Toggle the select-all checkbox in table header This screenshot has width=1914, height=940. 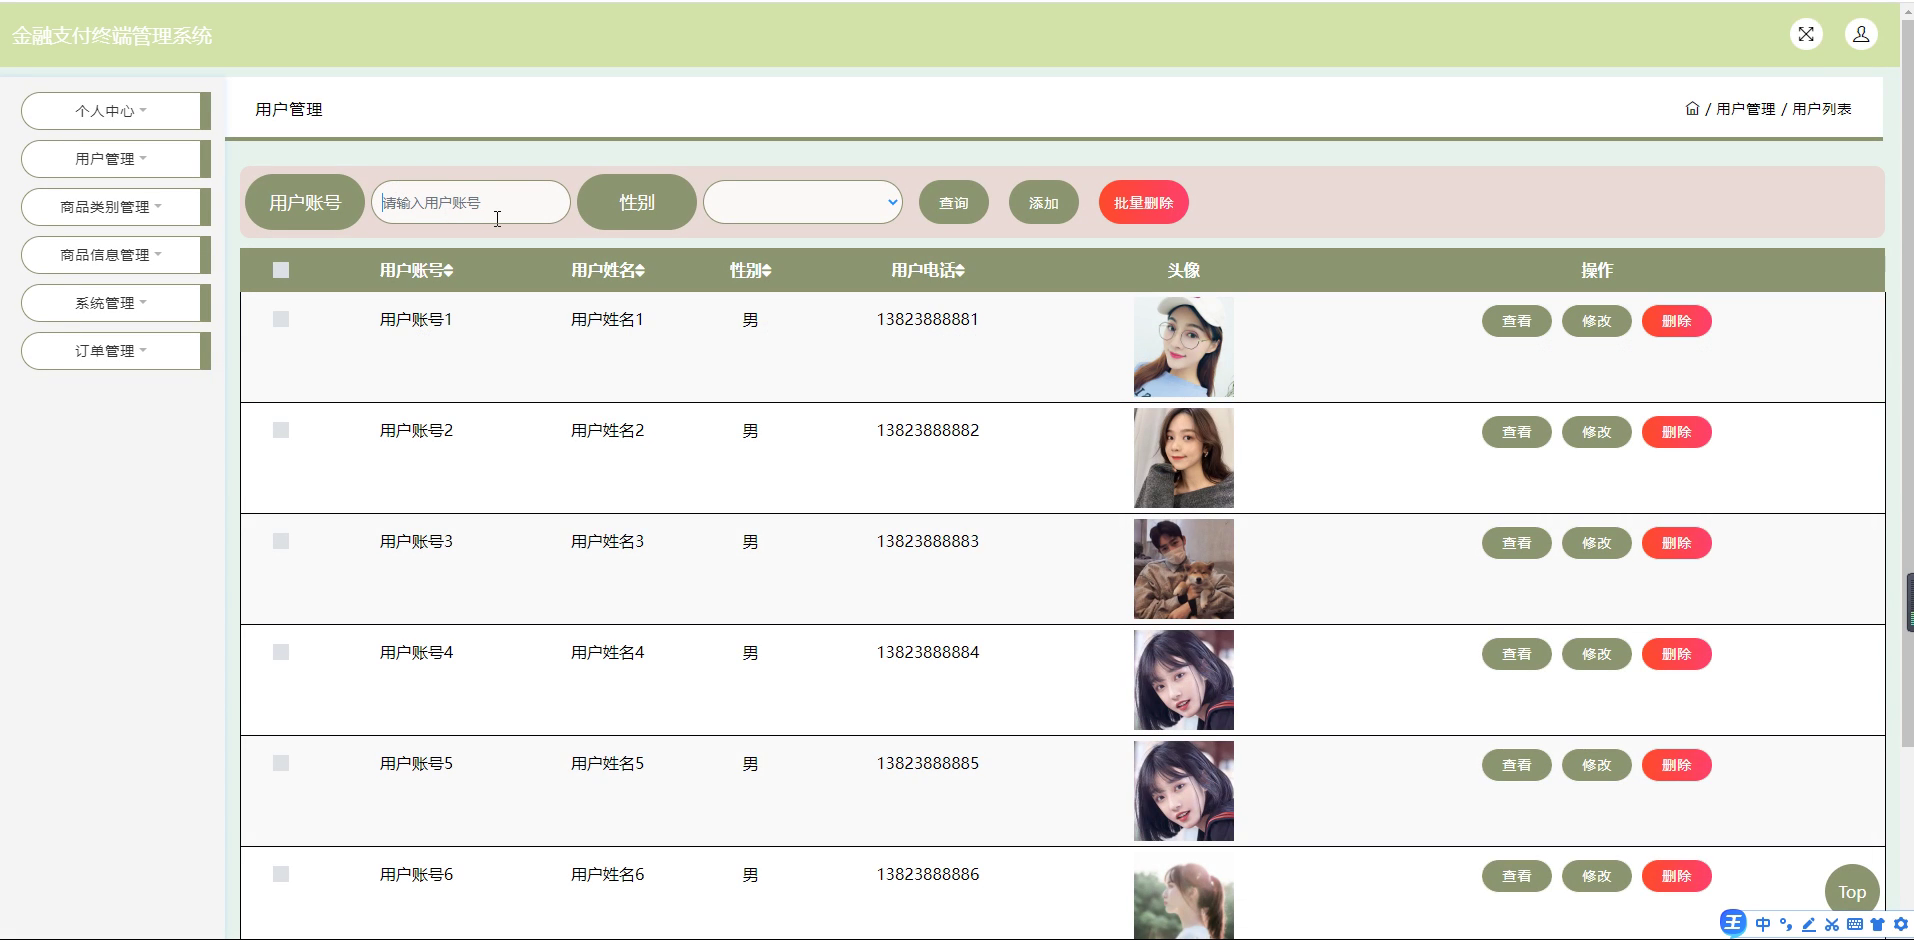(x=281, y=270)
